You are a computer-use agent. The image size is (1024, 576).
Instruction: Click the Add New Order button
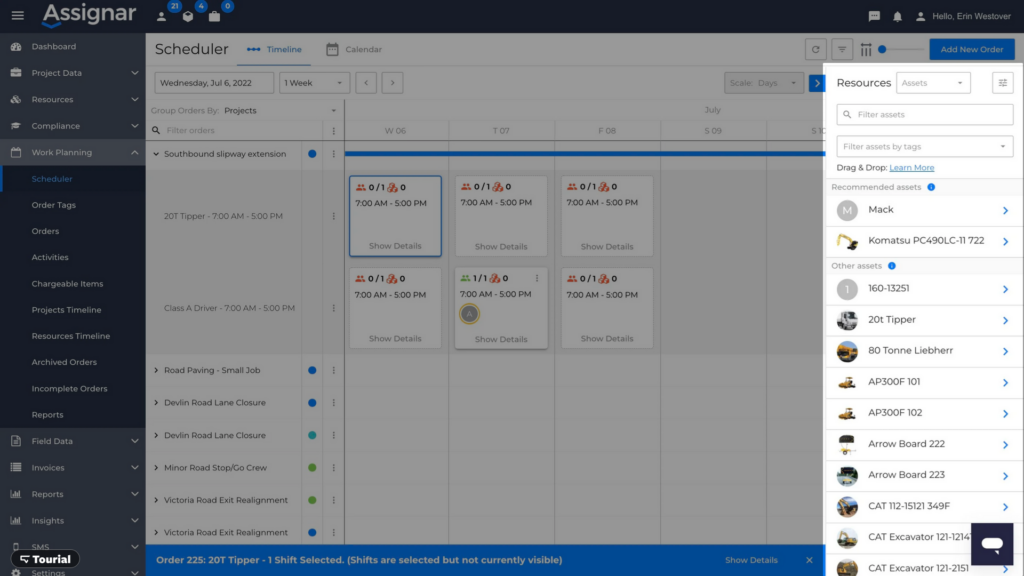[971, 48]
